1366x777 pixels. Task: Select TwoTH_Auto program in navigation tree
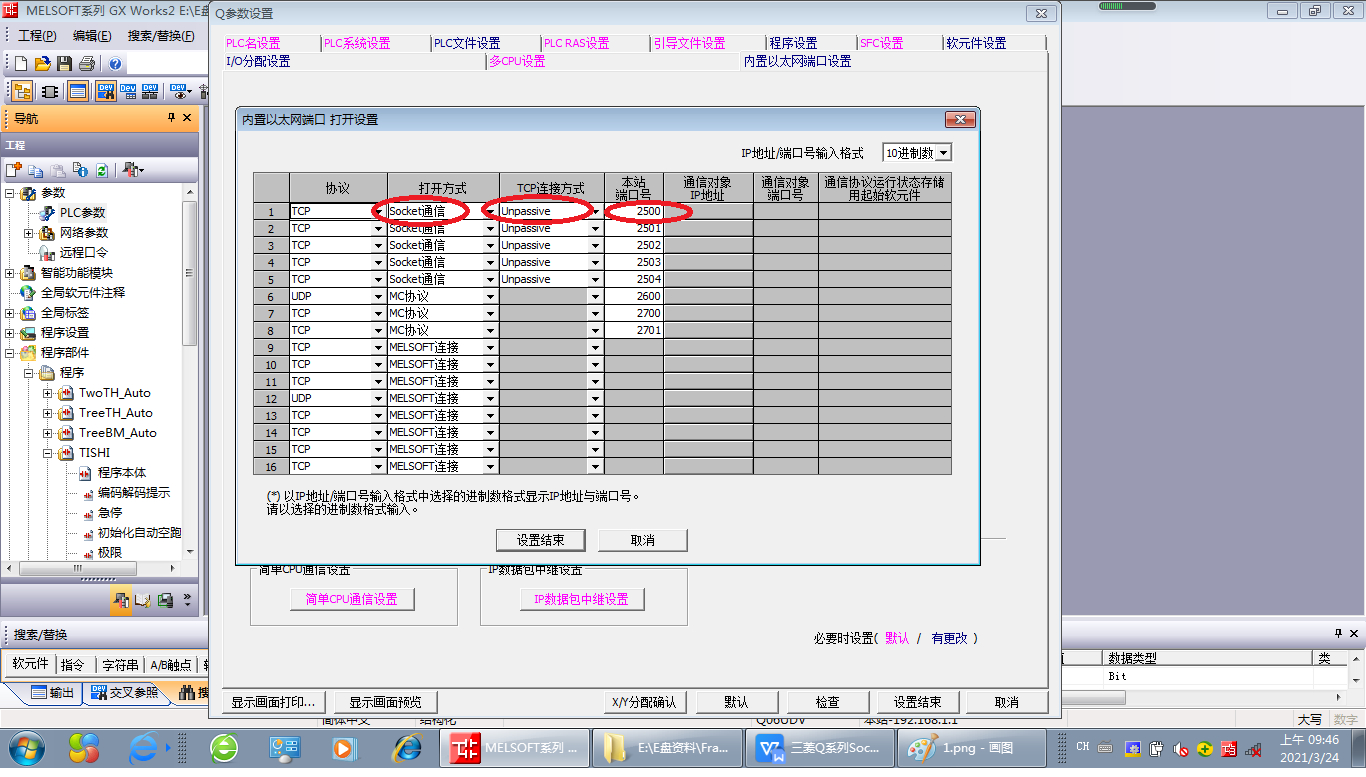point(114,393)
